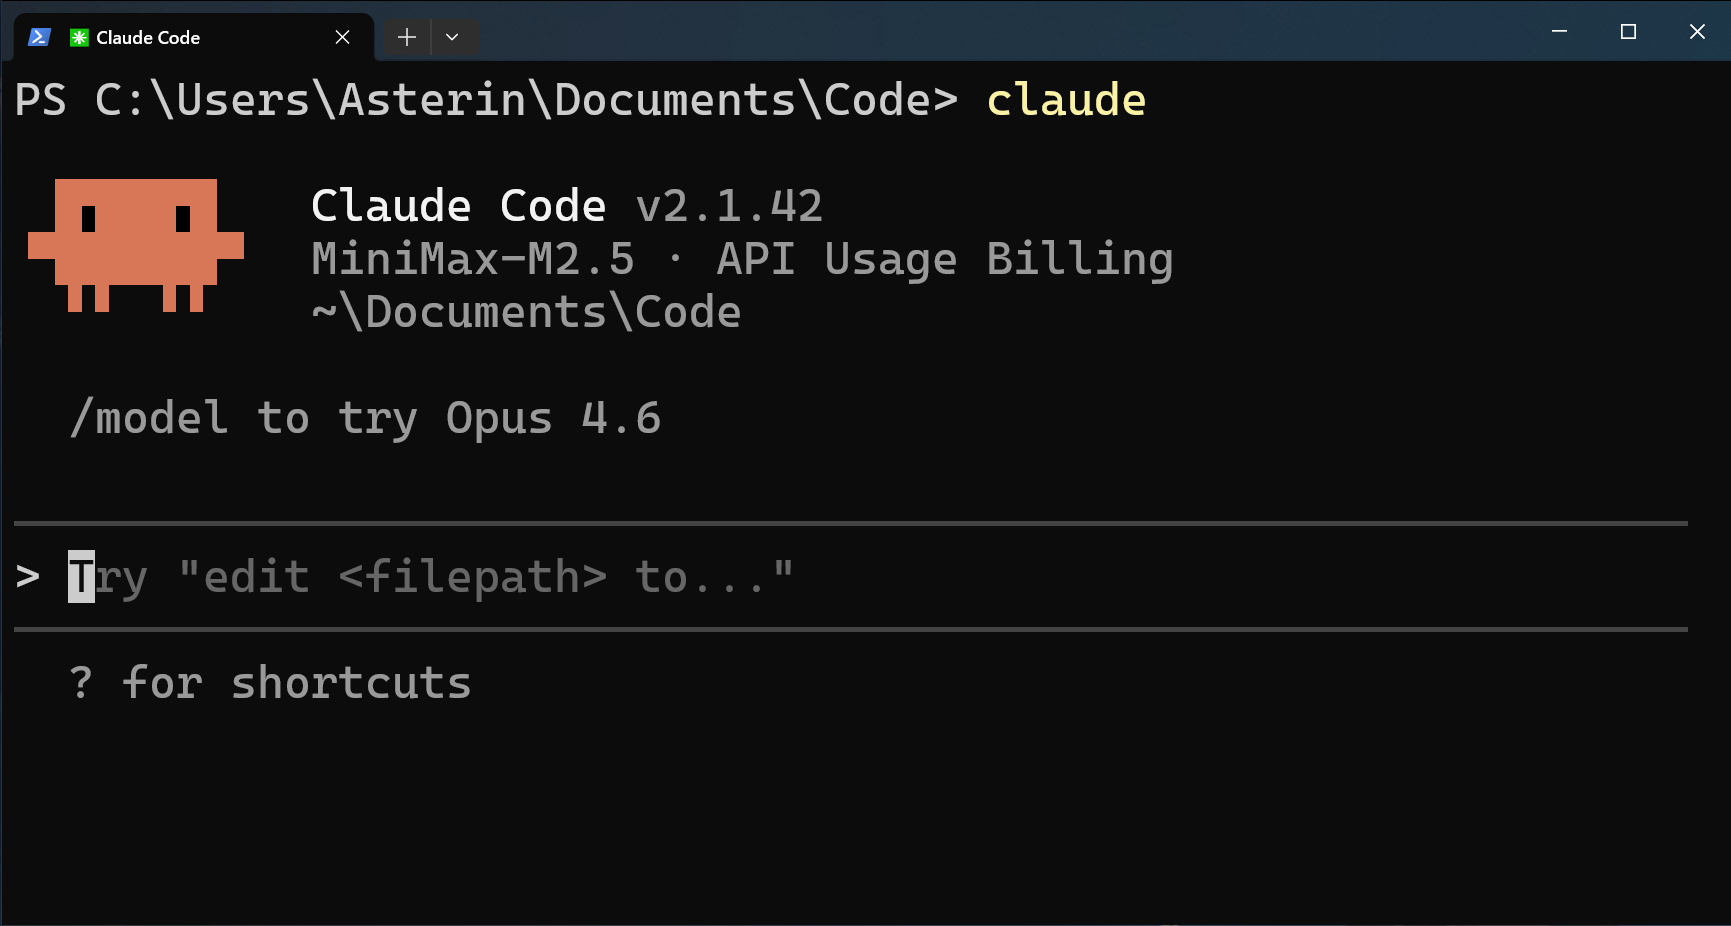
Task: Click the MiniMax-M2.5 model name
Action: (473, 259)
